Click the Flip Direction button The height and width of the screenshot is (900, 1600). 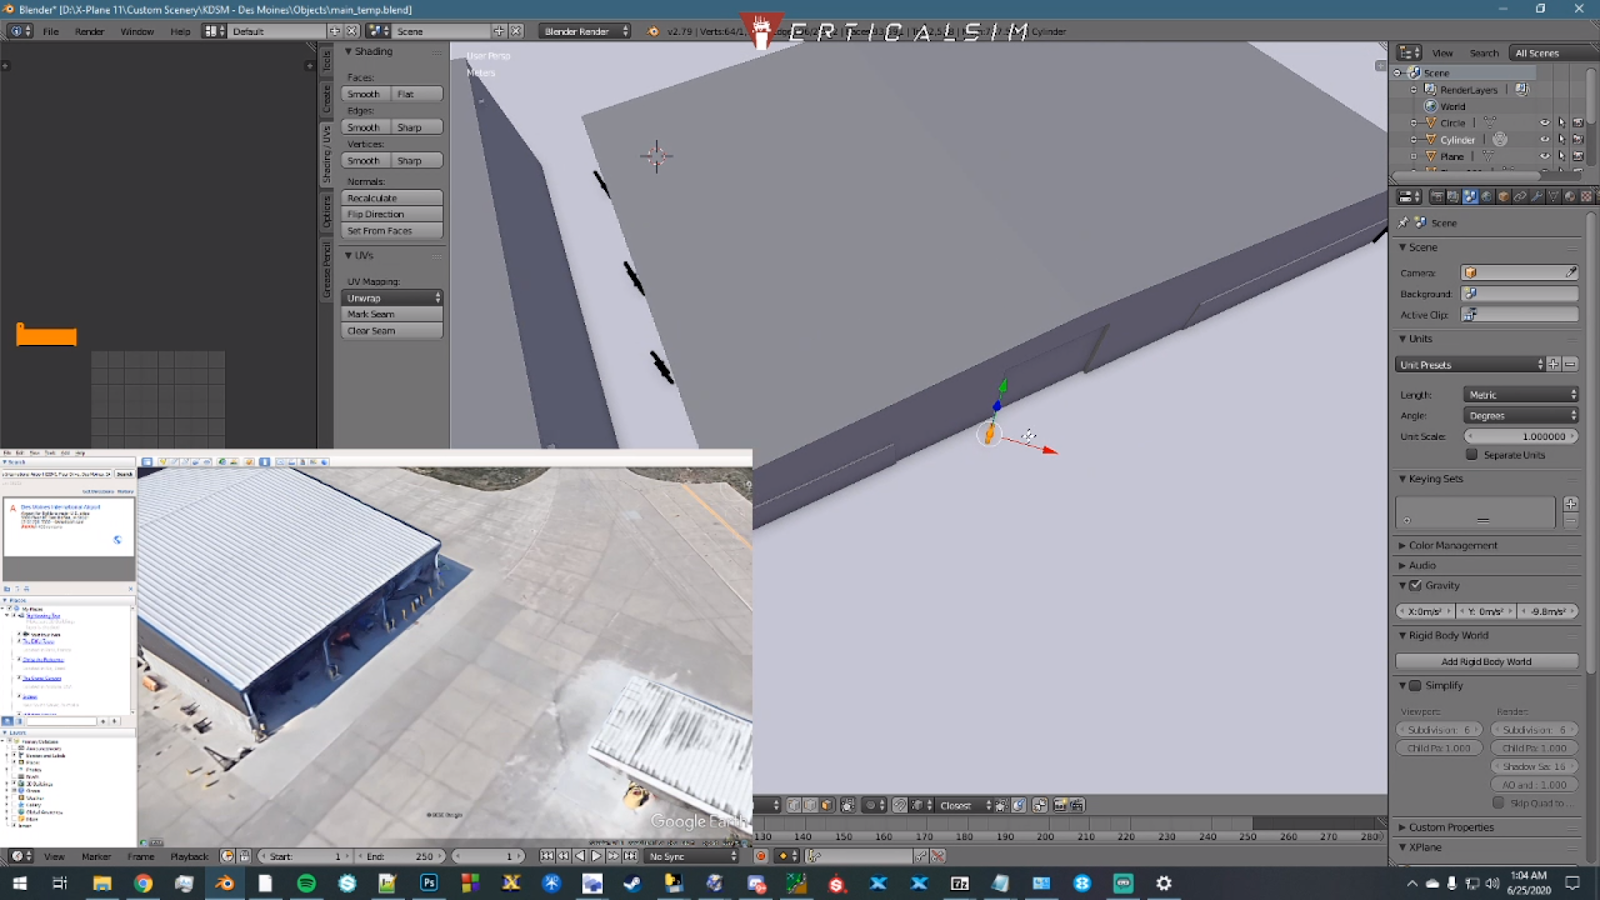tap(392, 214)
